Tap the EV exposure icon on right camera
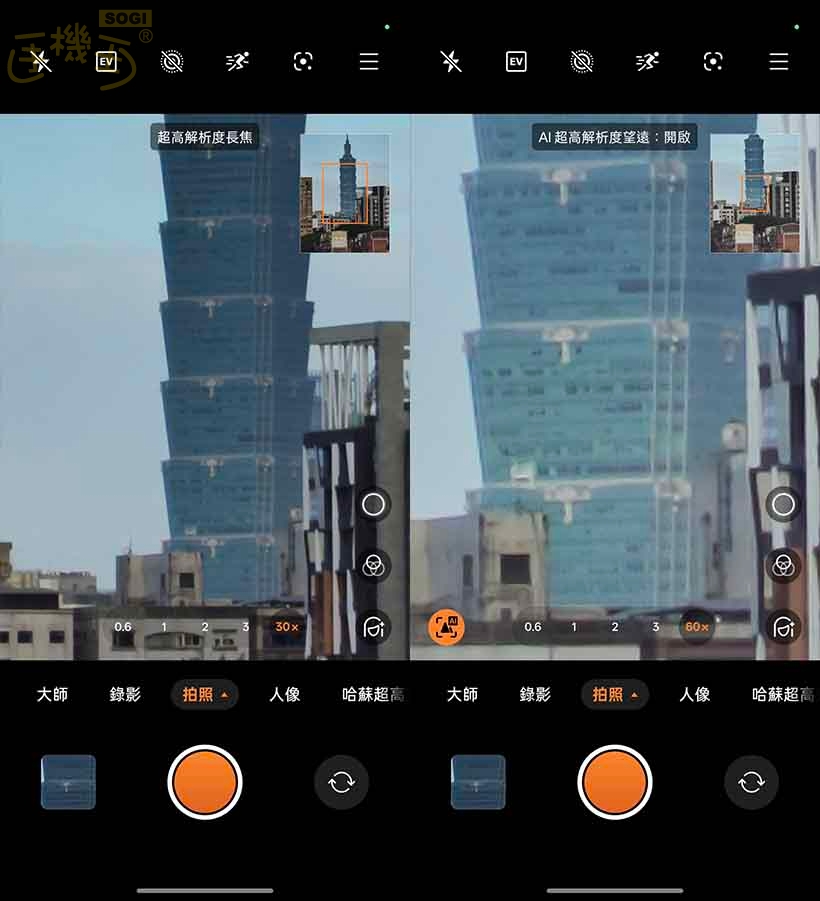The width and height of the screenshot is (820, 901). [x=516, y=62]
